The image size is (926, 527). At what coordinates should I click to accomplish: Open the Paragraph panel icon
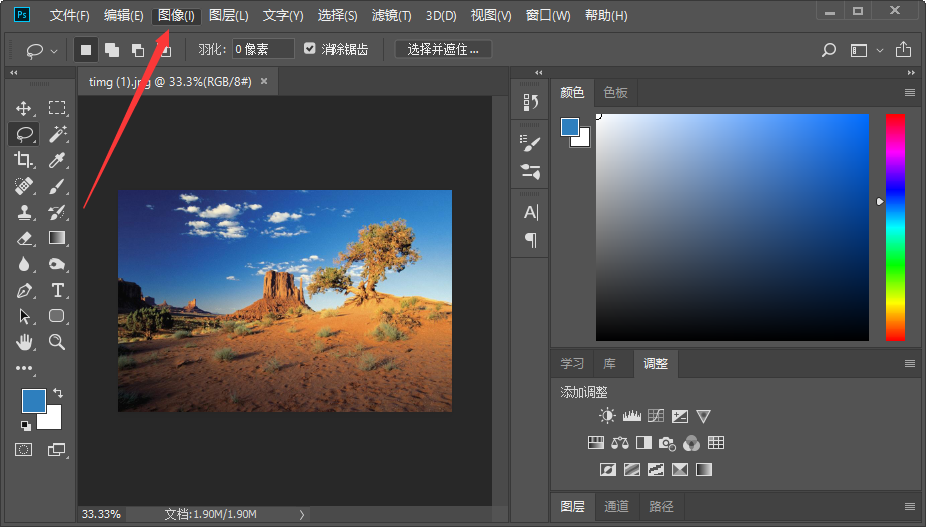(x=530, y=240)
